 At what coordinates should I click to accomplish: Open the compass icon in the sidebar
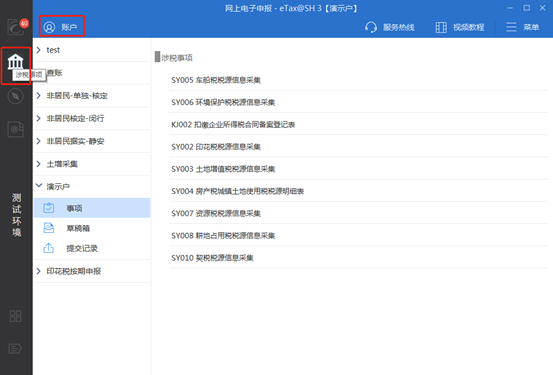[x=16, y=96]
